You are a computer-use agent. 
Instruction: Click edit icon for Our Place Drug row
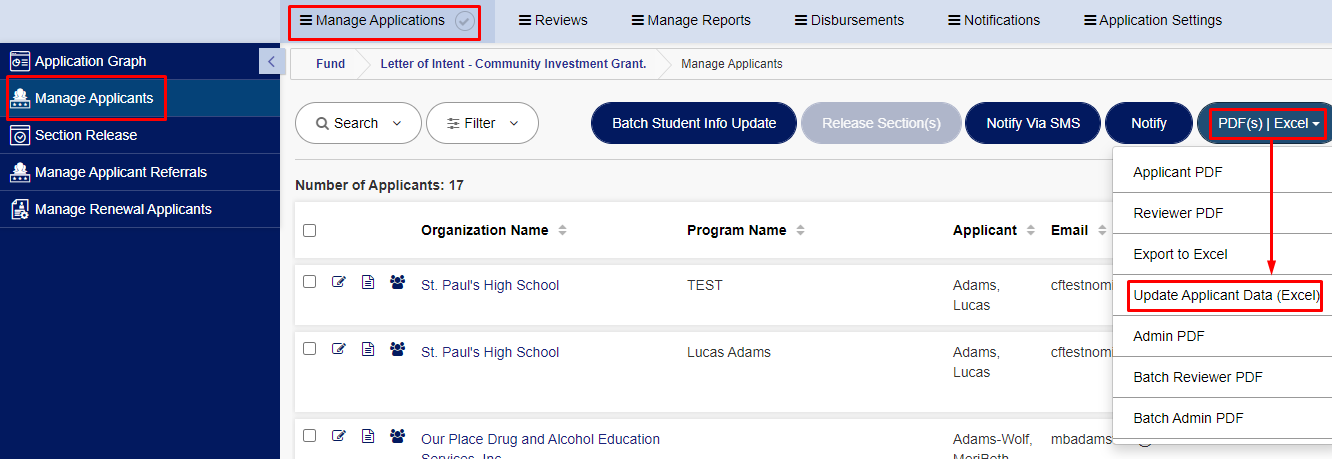click(338, 436)
